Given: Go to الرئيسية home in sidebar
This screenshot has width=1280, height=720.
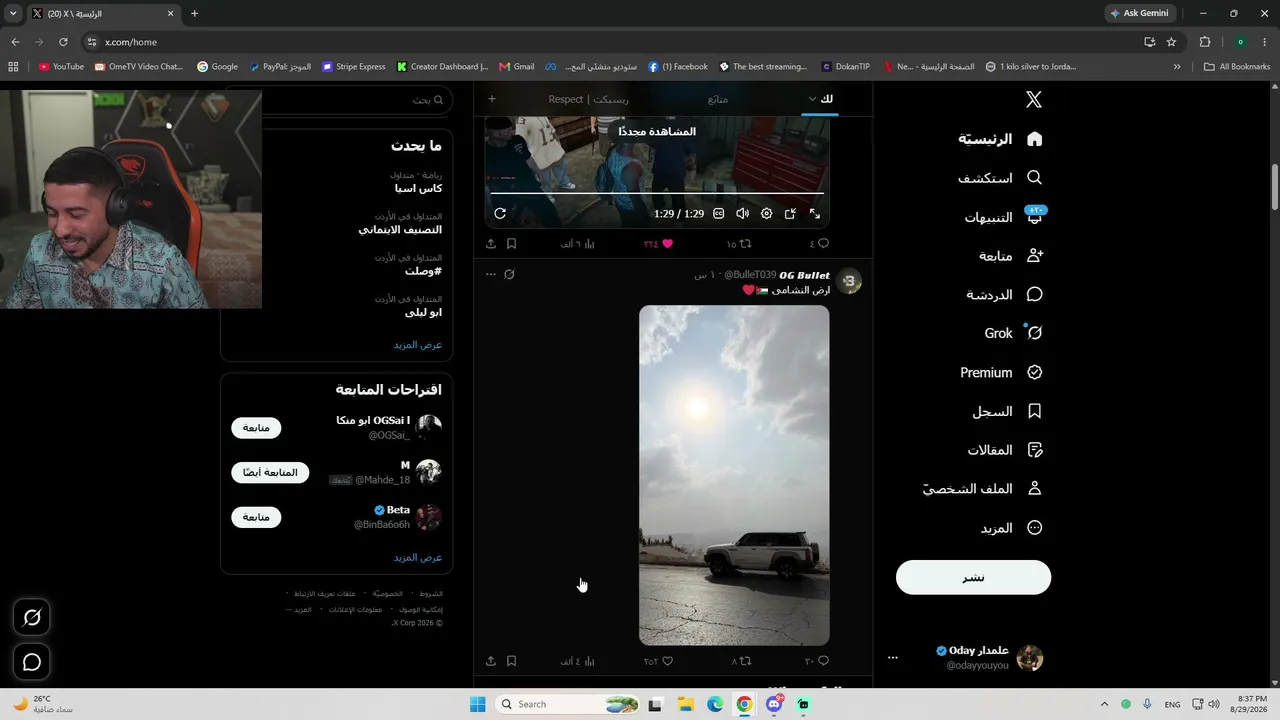Looking at the screenshot, I should tap(1000, 139).
